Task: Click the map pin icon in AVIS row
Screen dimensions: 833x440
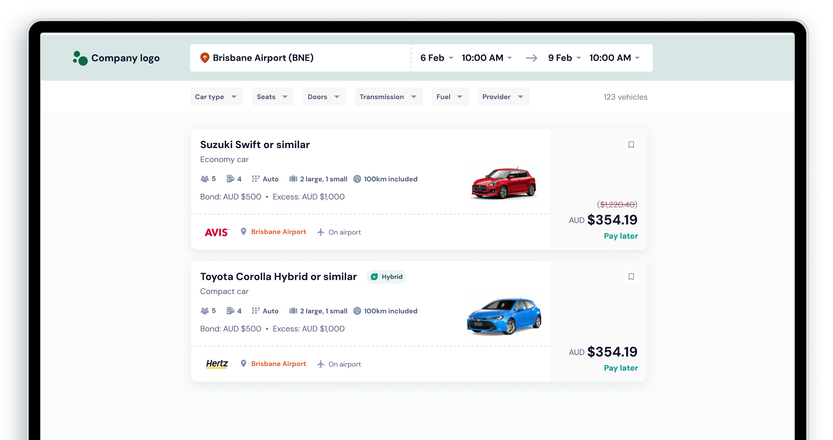Action: pyautogui.click(x=243, y=232)
